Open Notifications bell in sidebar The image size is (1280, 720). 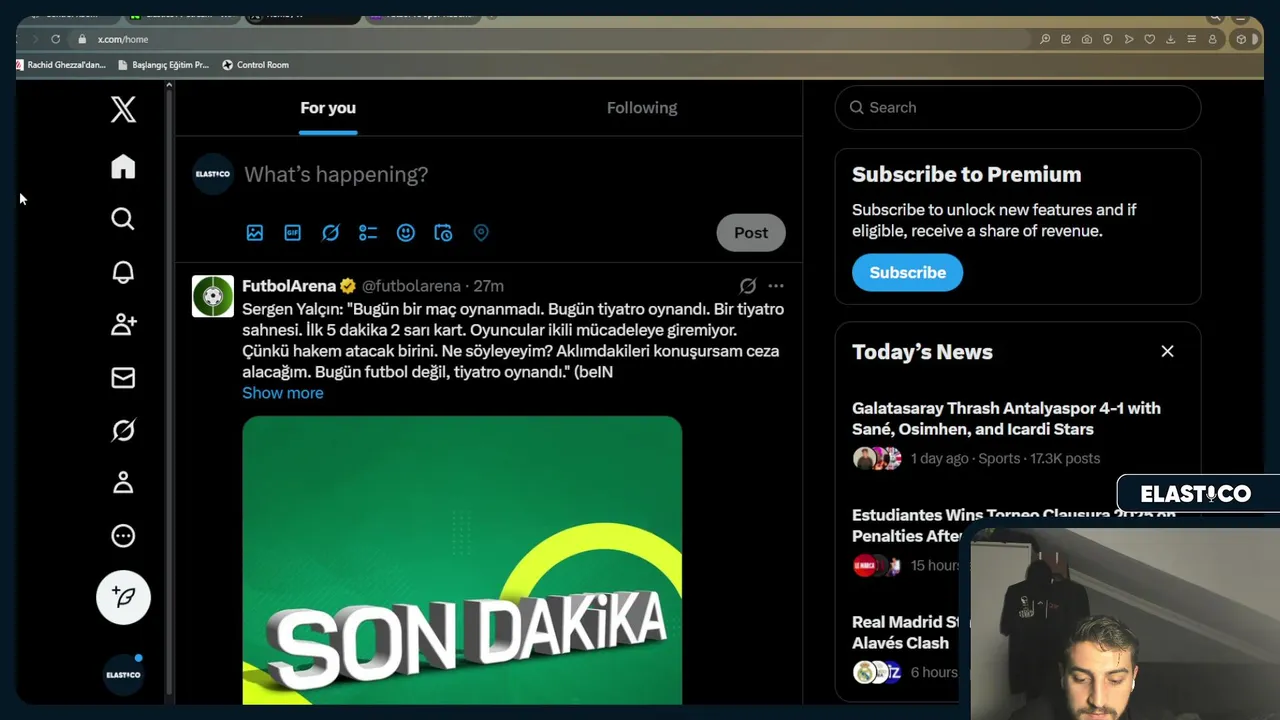(123, 272)
